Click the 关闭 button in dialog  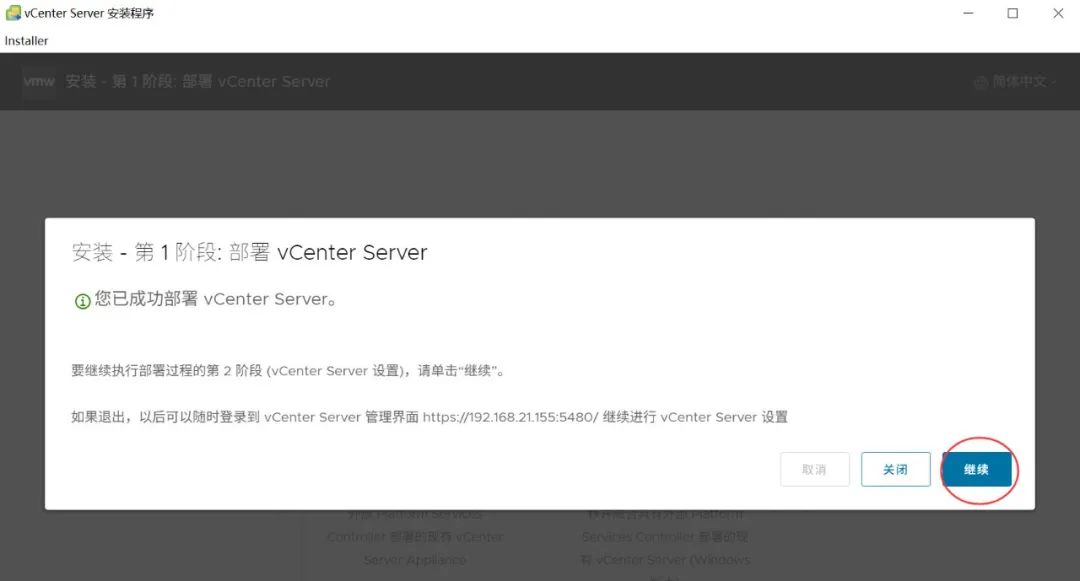click(x=895, y=469)
